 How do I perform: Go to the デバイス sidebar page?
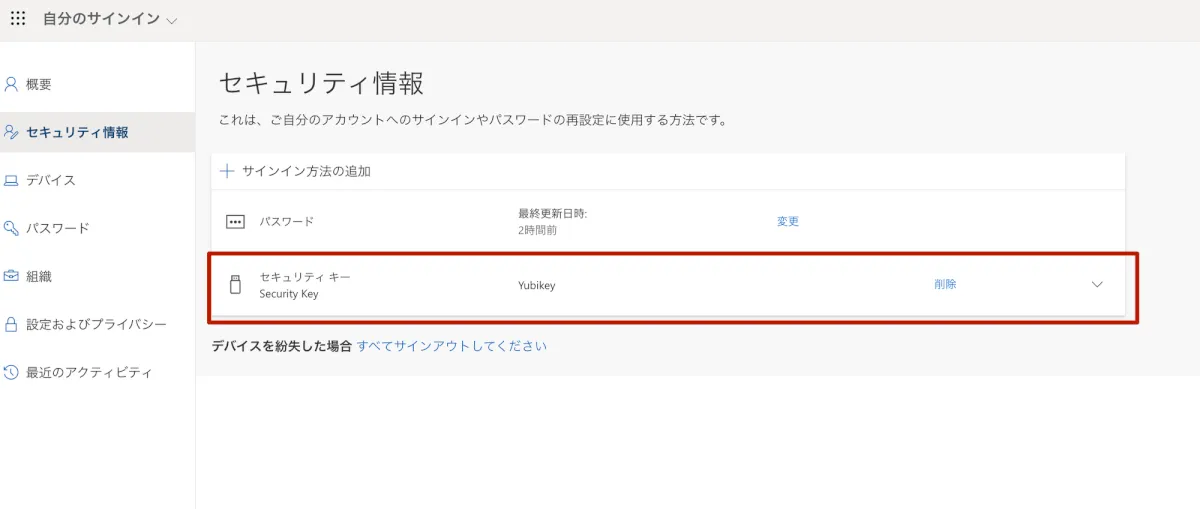pyautogui.click(x=51, y=180)
